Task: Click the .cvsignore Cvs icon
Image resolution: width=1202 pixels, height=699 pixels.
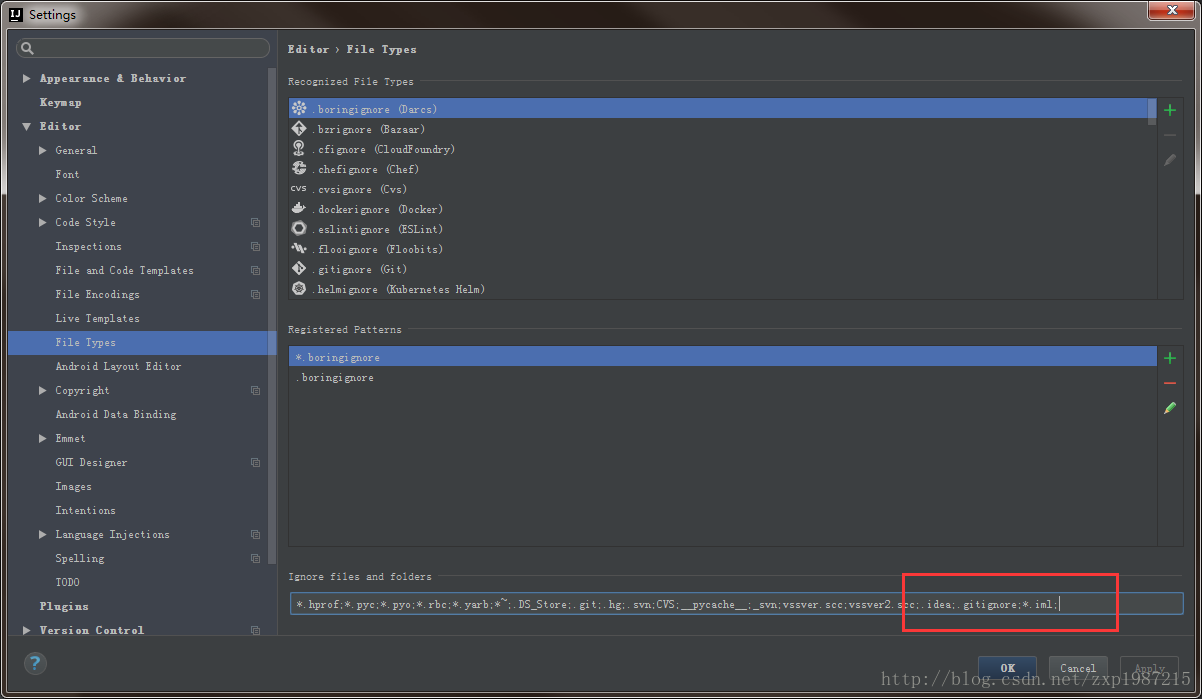Action: coord(299,189)
